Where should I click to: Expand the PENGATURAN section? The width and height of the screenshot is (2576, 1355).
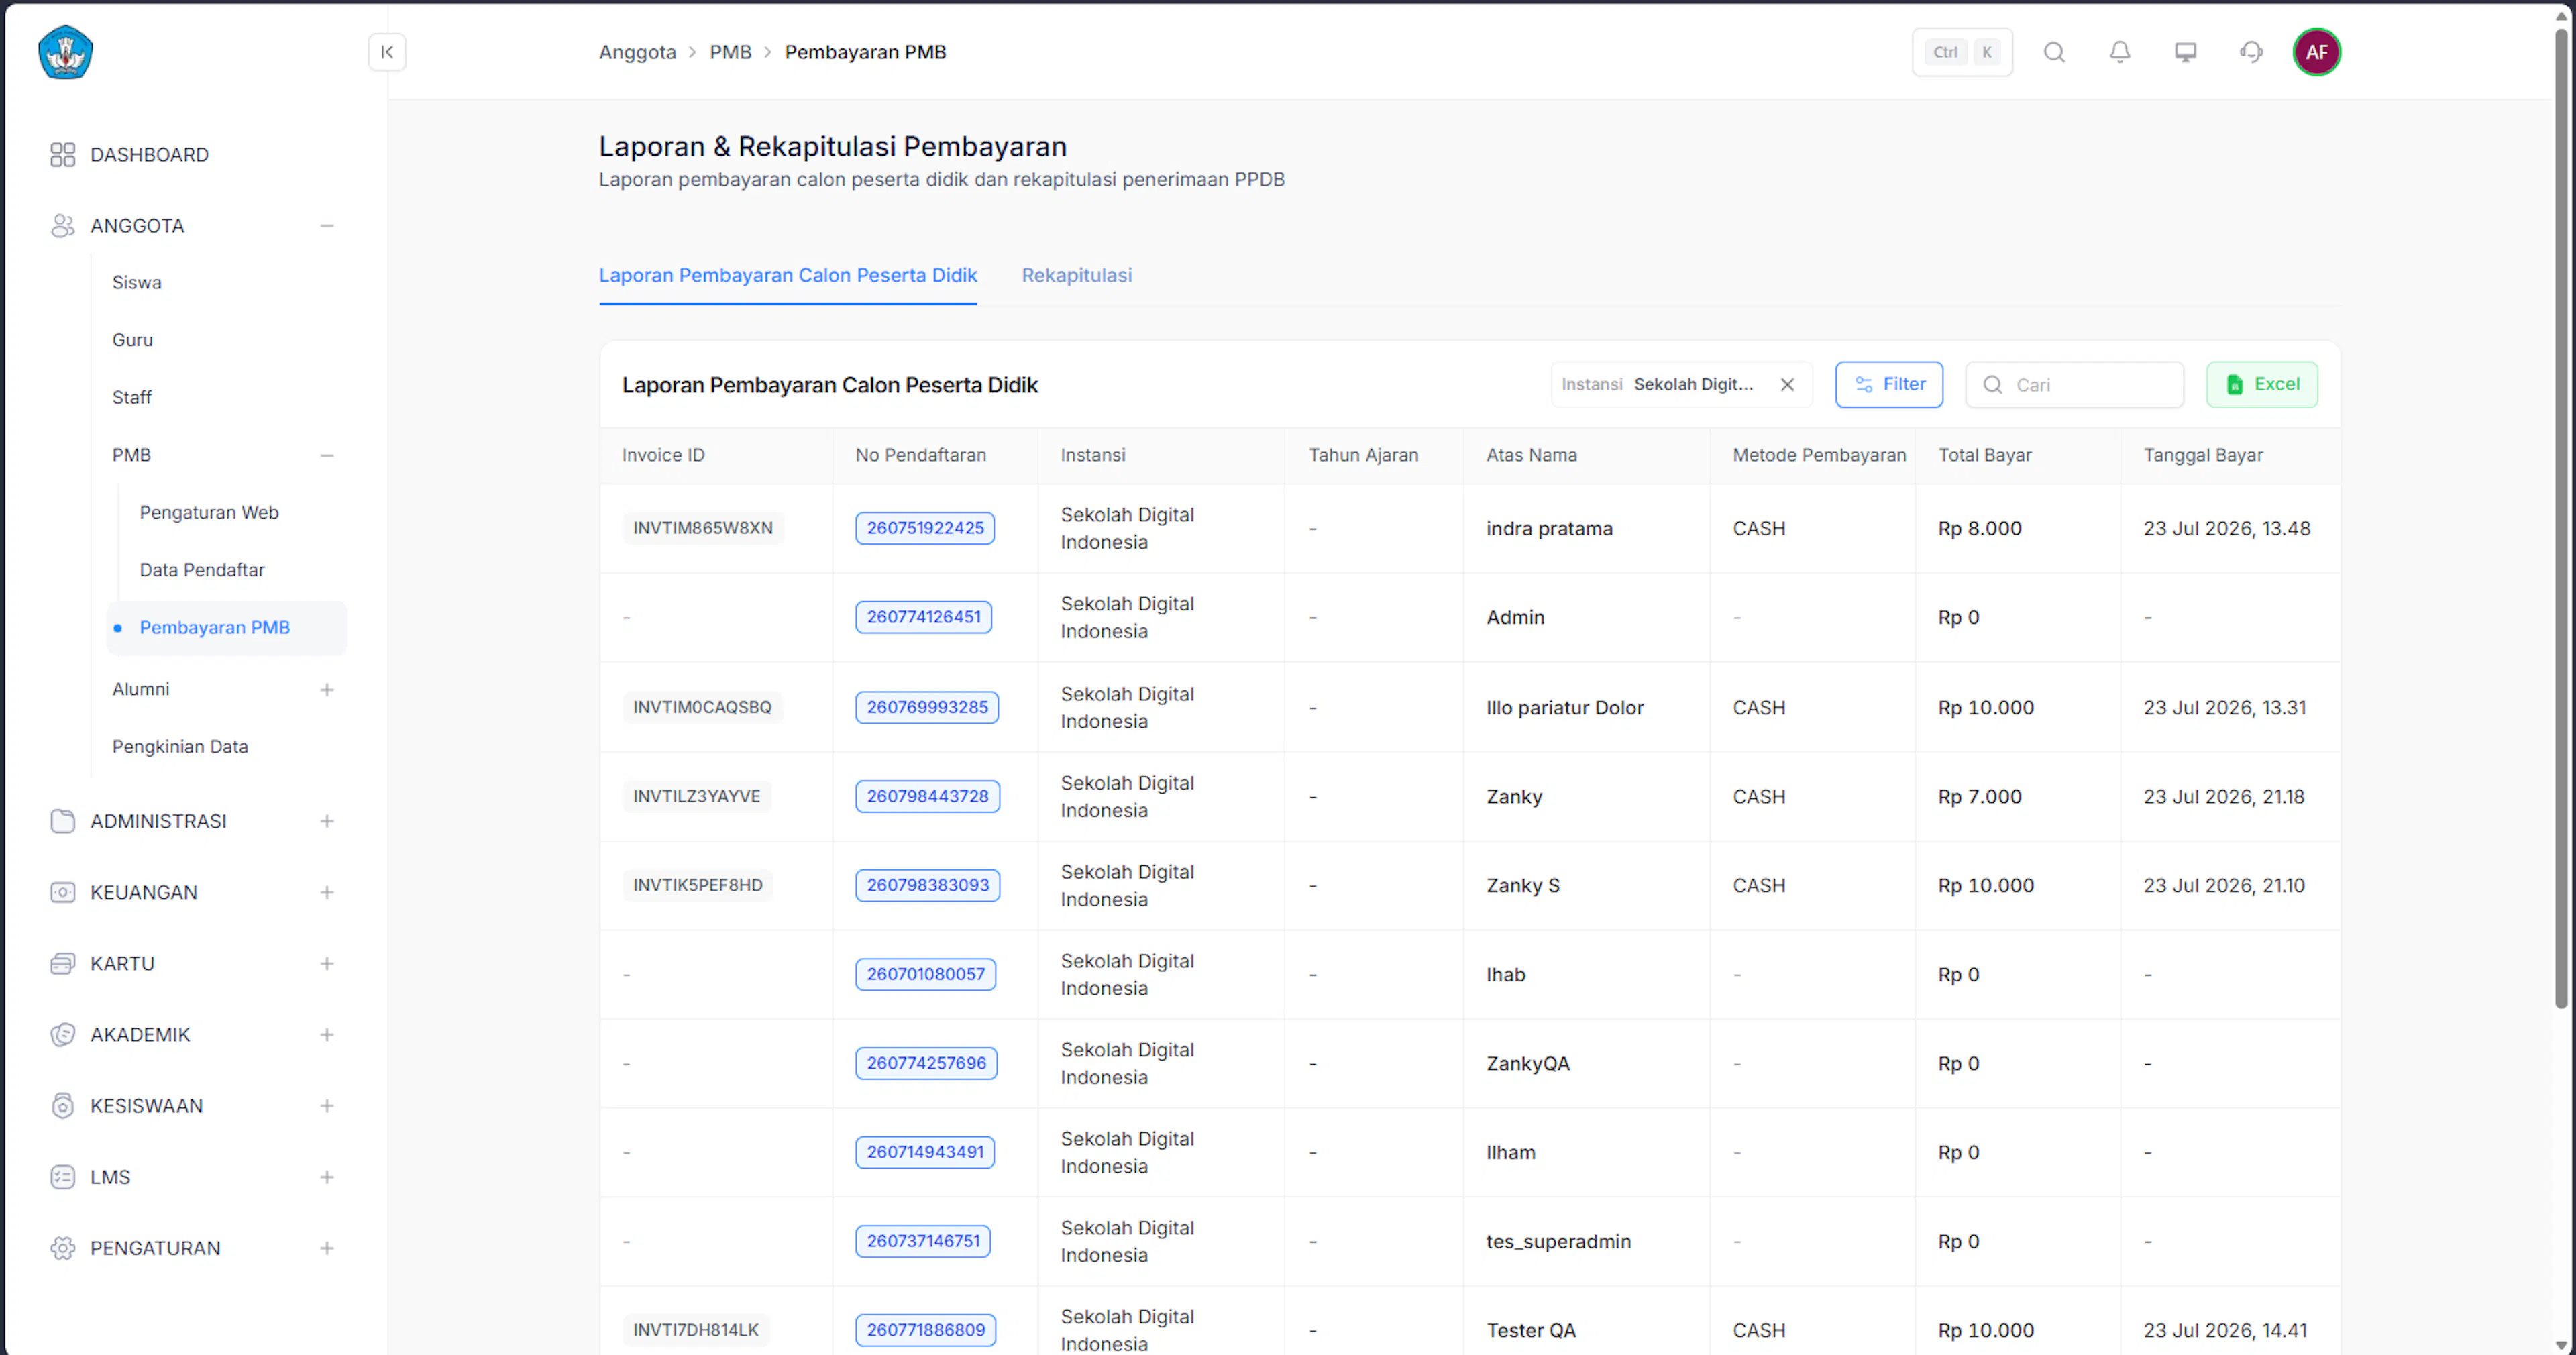[327, 1248]
